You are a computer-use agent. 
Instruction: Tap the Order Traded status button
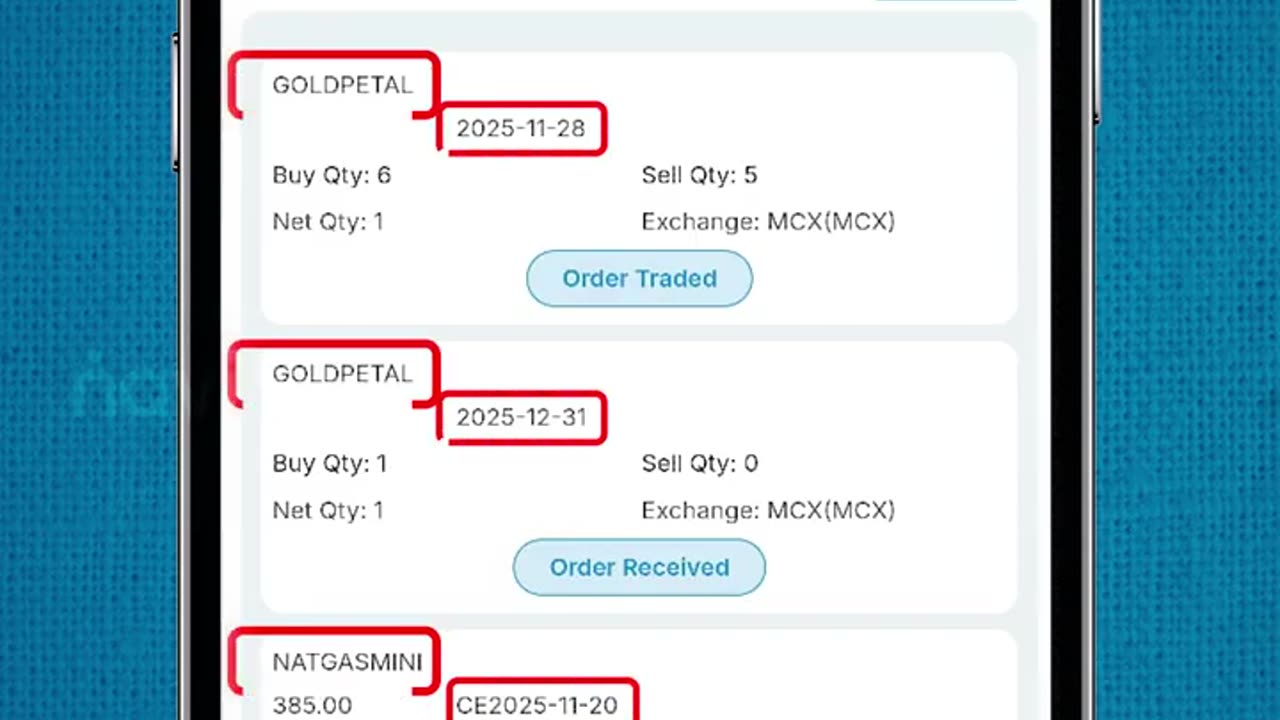coord(639,278)
